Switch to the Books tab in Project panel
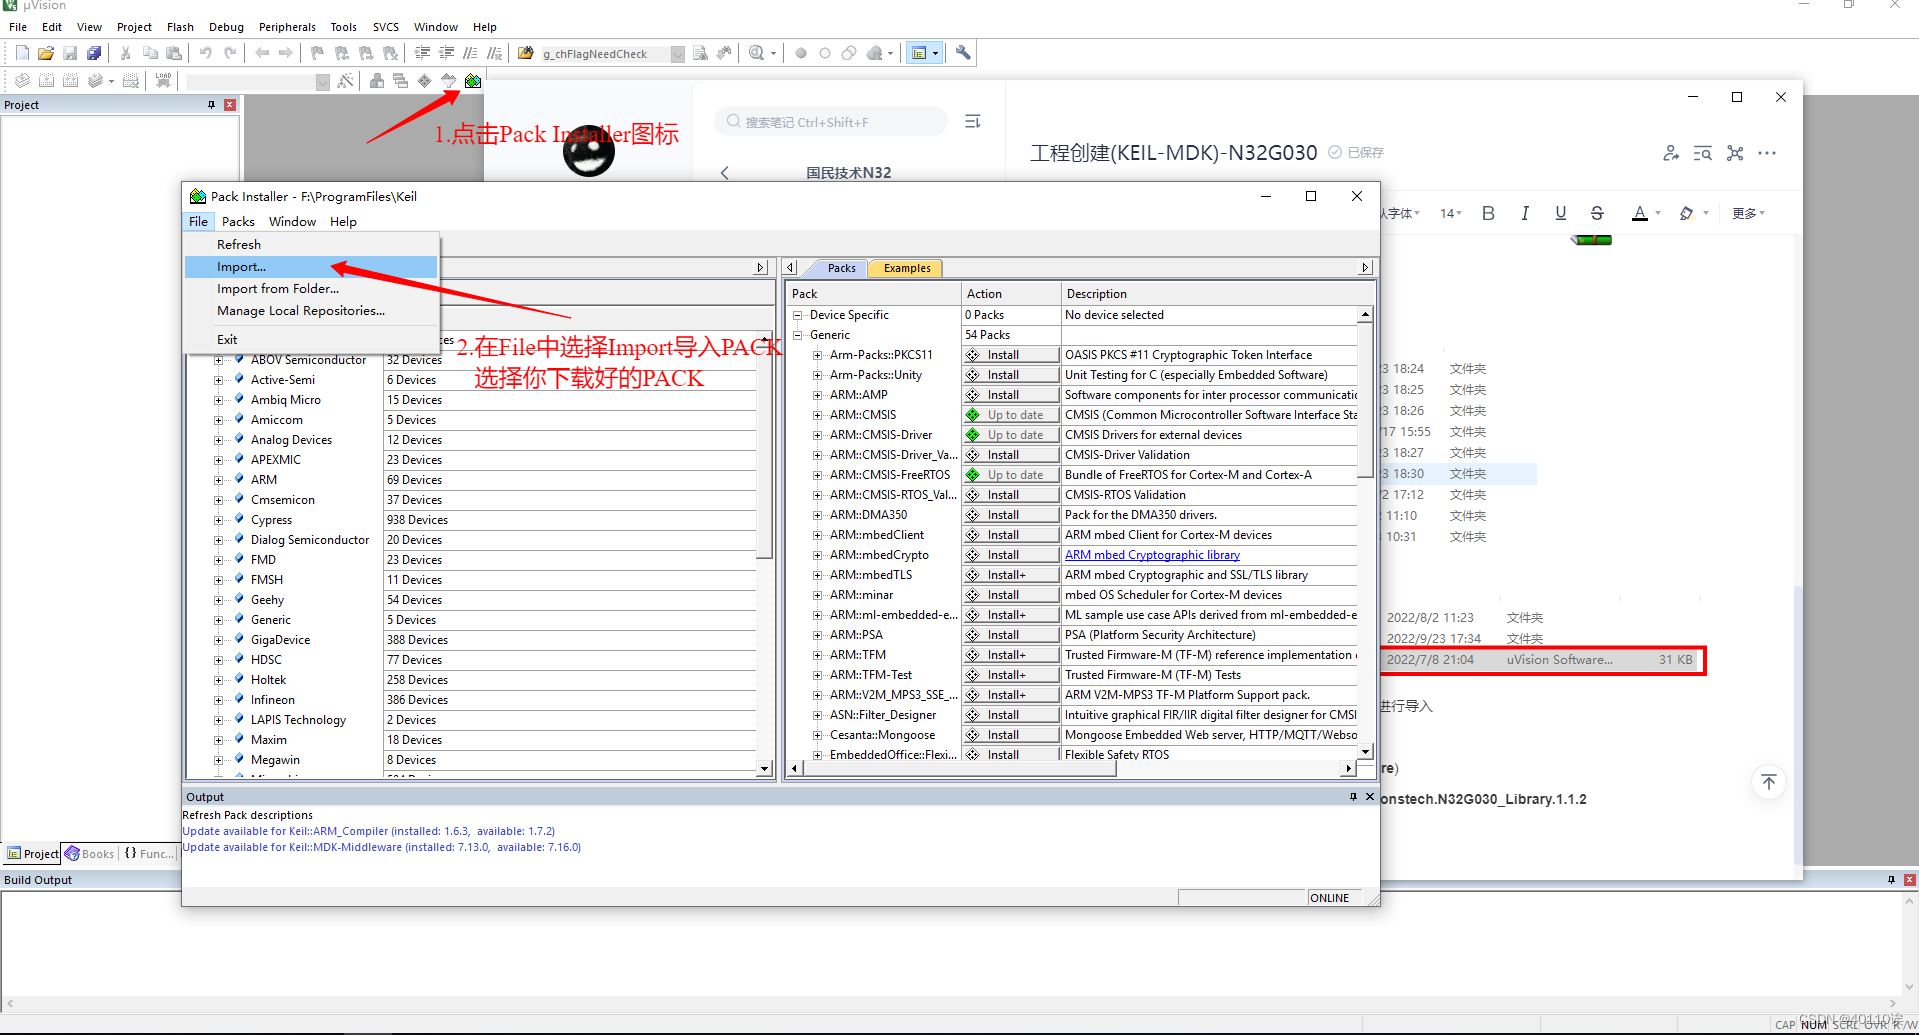1919x1035 pixels. tap(90, 854)
